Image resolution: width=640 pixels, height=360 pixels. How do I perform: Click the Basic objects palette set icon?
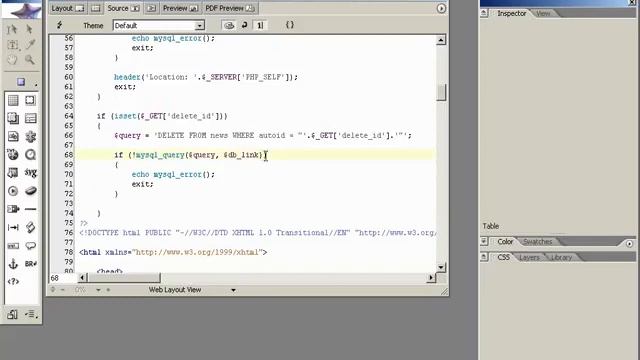tap(21, 82)
